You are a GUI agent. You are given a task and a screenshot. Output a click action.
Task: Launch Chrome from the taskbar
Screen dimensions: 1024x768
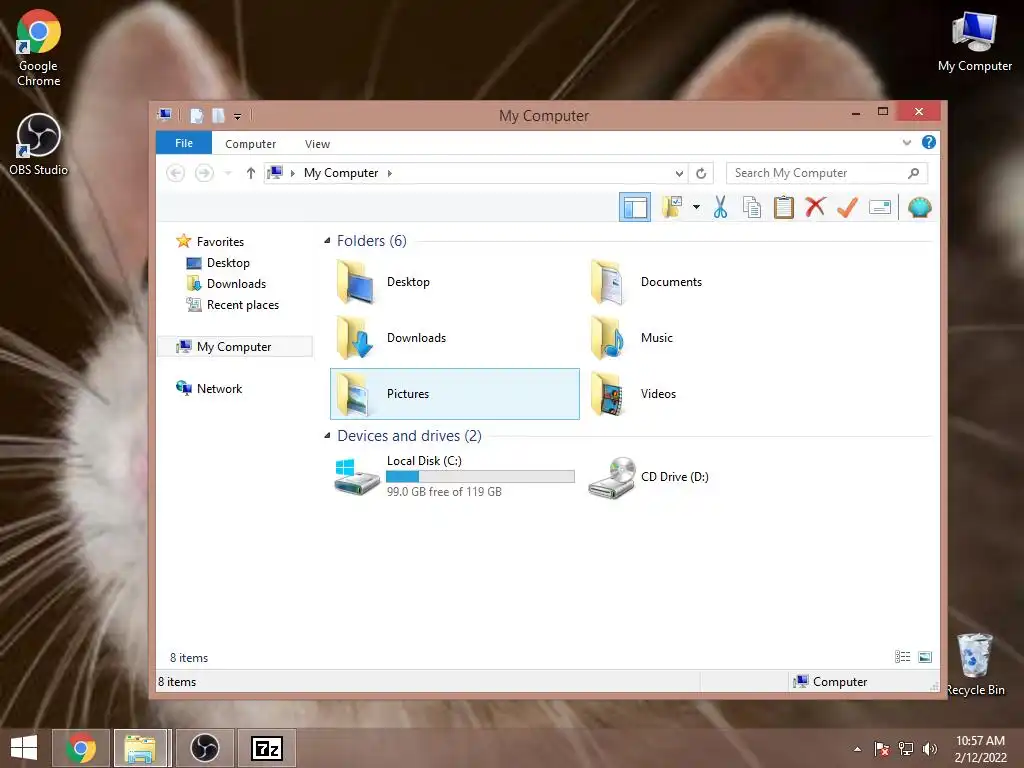click(x=80, y=748)
